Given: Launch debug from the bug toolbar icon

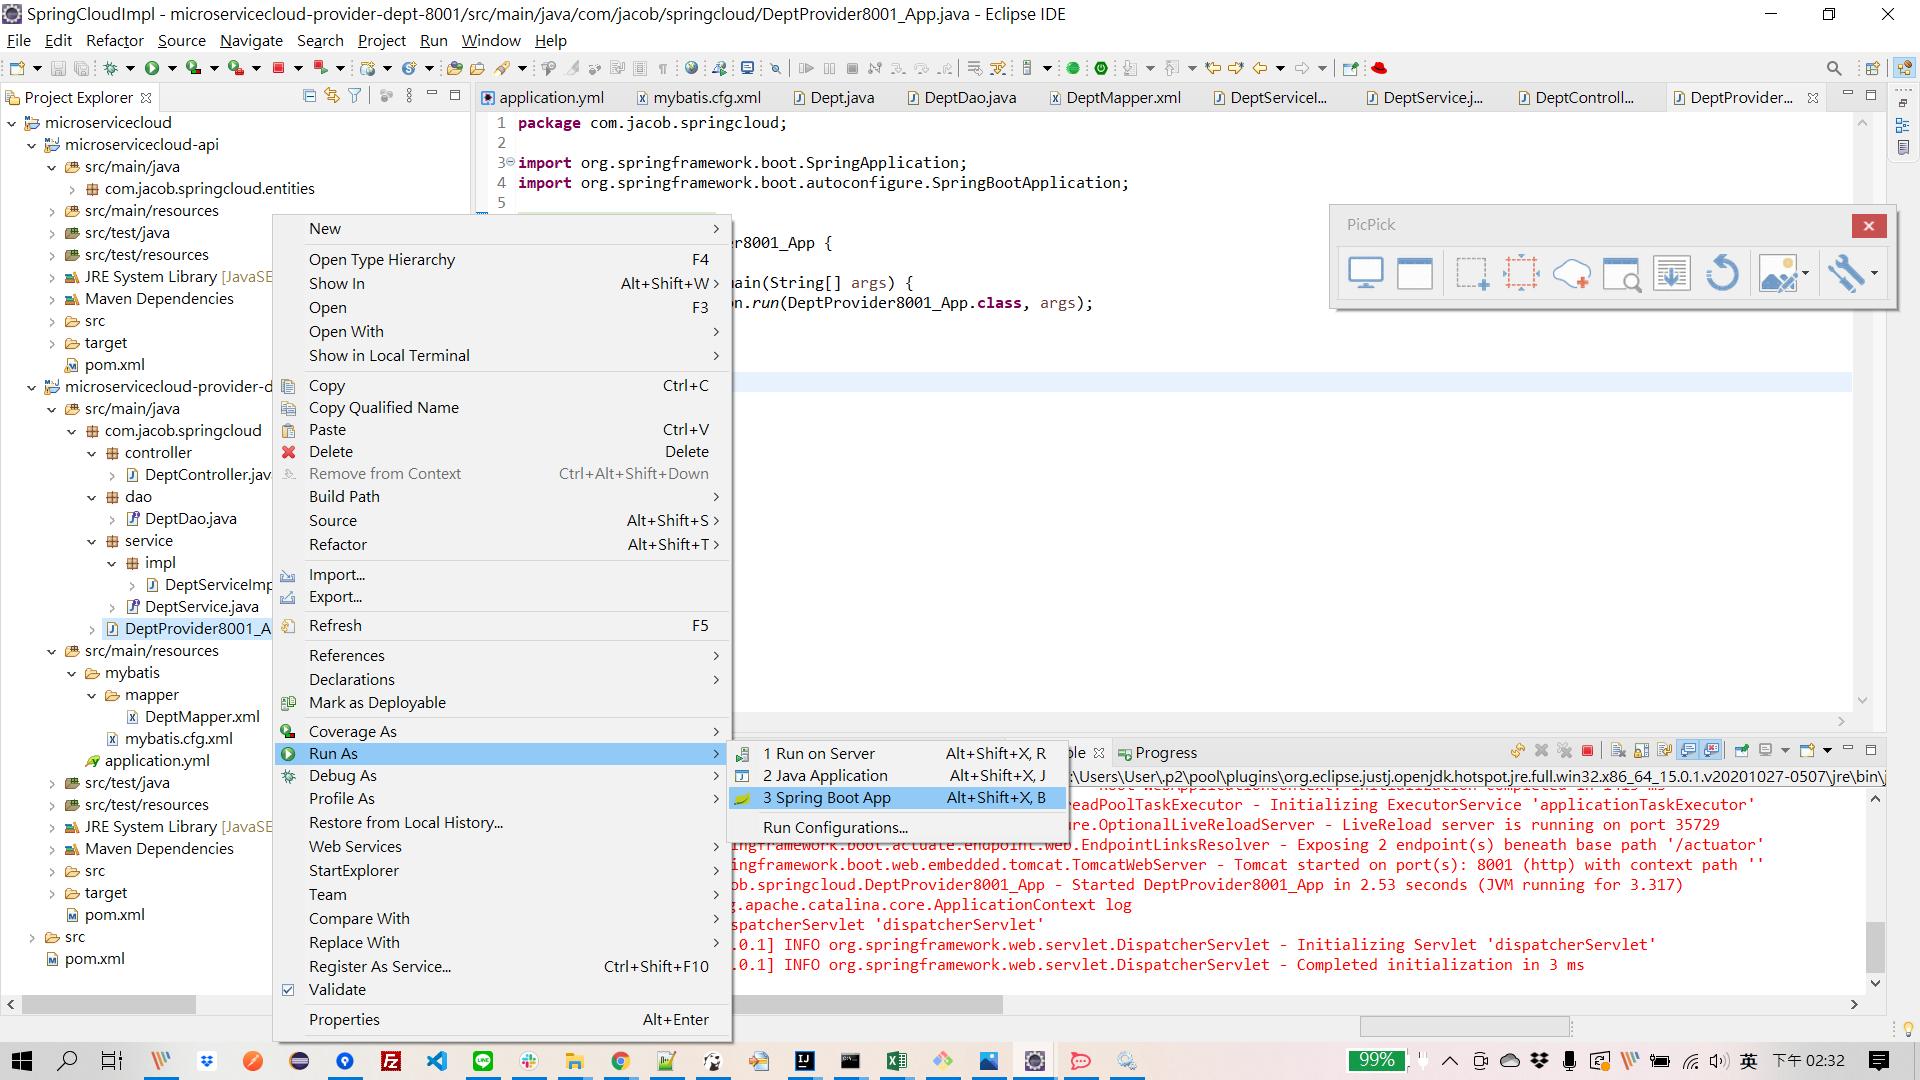Looking at the screenshot, I should coord(111,68).
